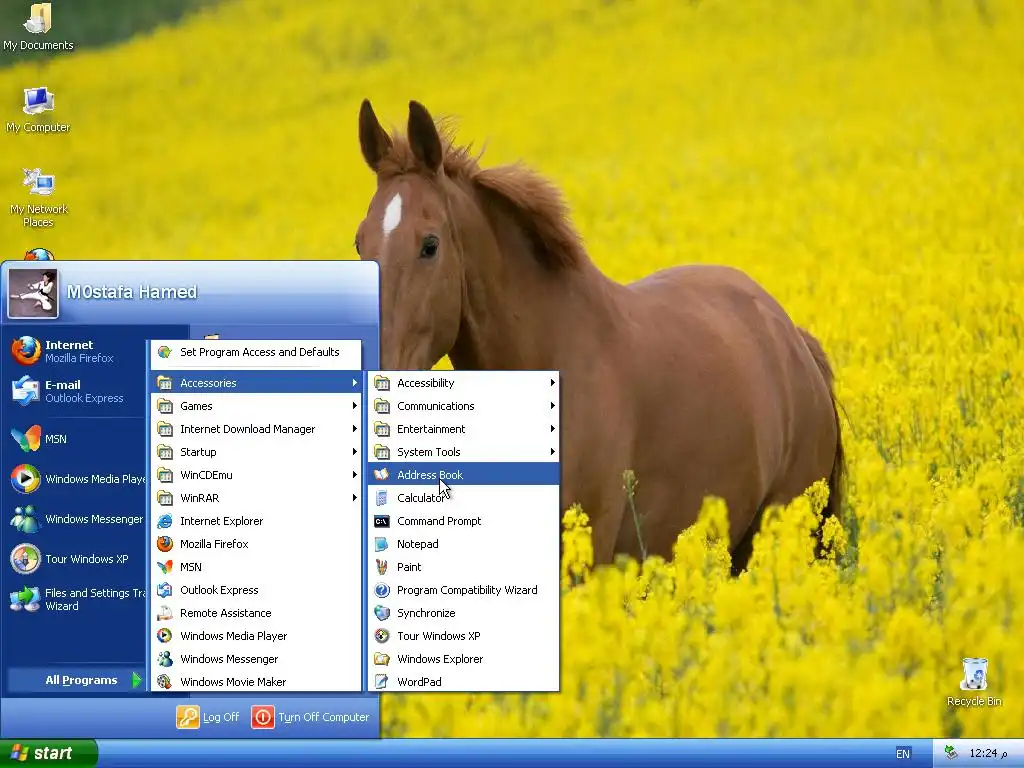The height and width of the screenshot is (768, 1024).
Task: Select the Accessories folder entry
Action: (x=256, y=383)
